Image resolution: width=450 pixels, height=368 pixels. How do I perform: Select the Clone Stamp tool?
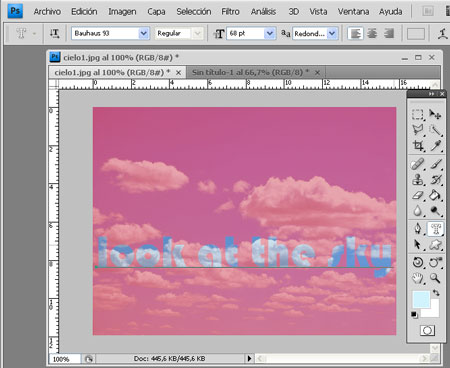(417, 180)
